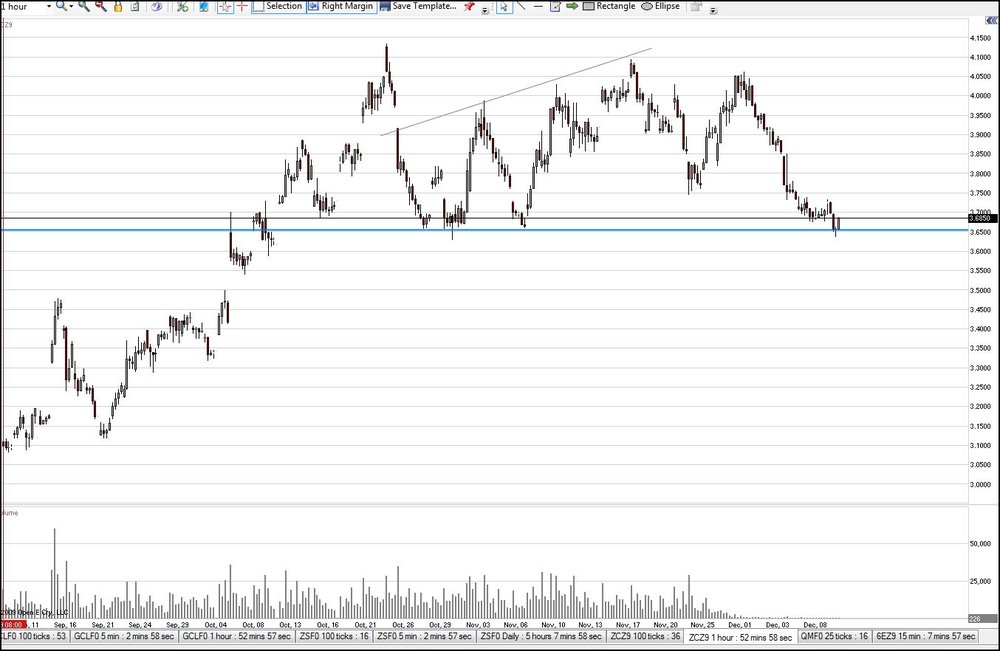Select the red cross cursor tool
The height and width of the screenshot is (651, 1000).
242,6
